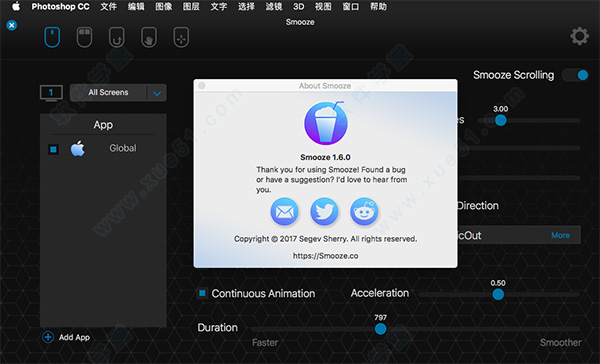Toggle the Continuous Animation checkbox
Image resolution: width=600 pixels, height=364 pixels.
(202, 293)
